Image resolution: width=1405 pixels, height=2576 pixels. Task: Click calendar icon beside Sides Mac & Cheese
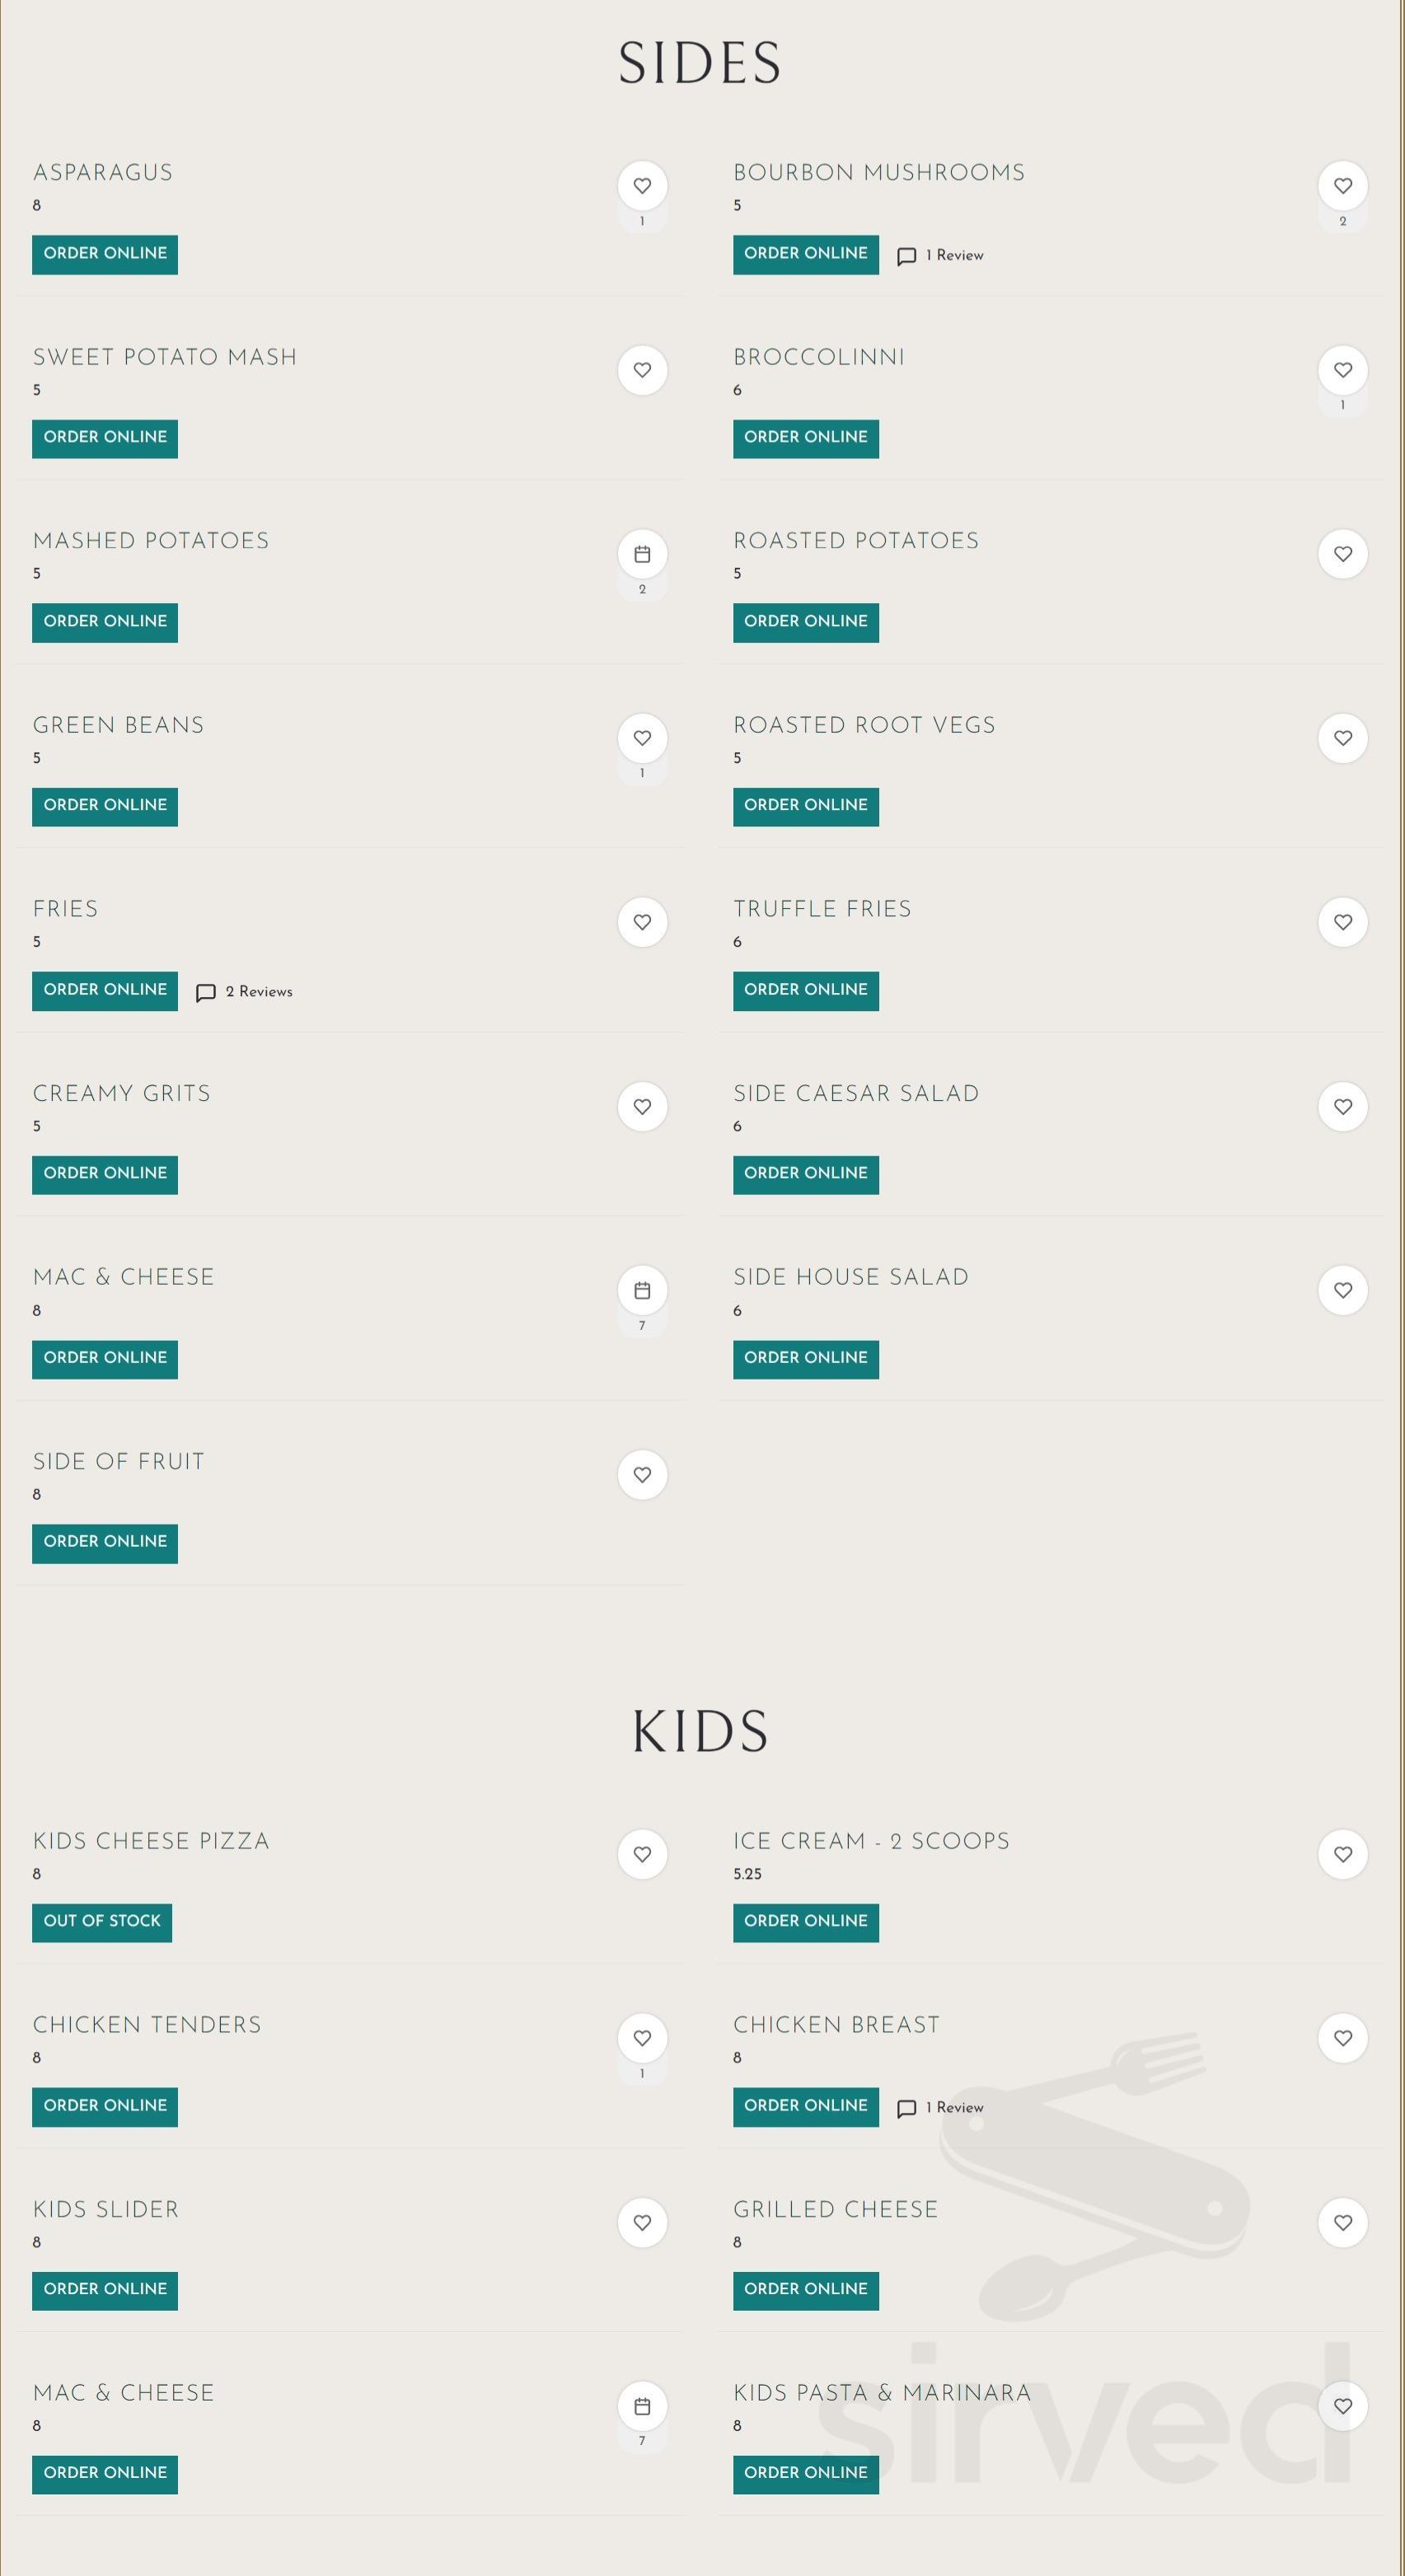click(x=642, y=1290)
